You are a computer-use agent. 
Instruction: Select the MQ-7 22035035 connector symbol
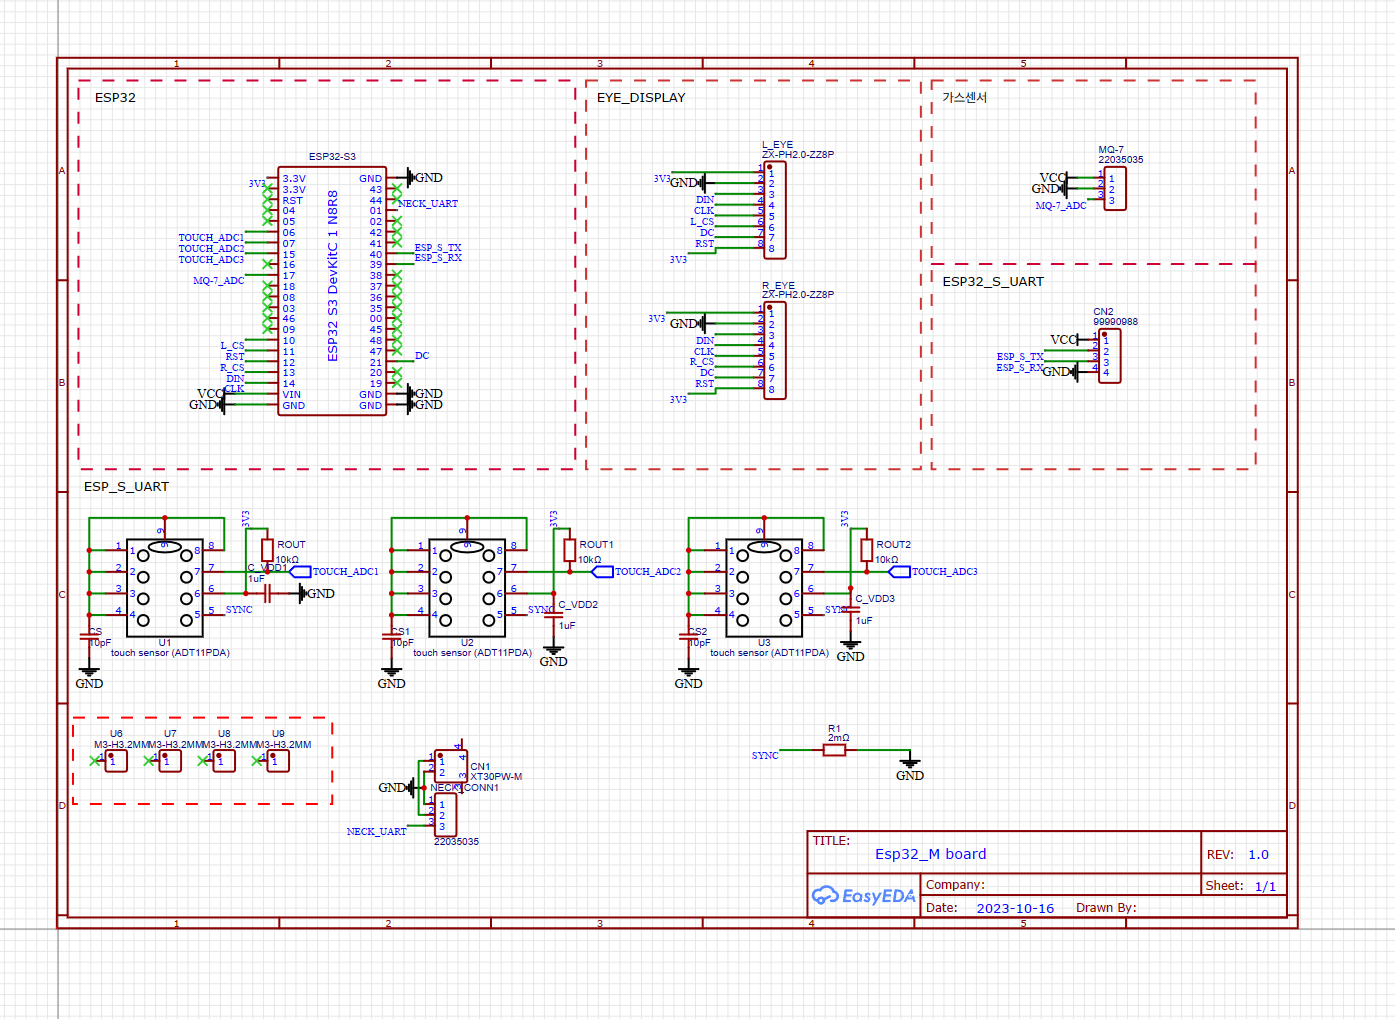[x=1115, y=188]
